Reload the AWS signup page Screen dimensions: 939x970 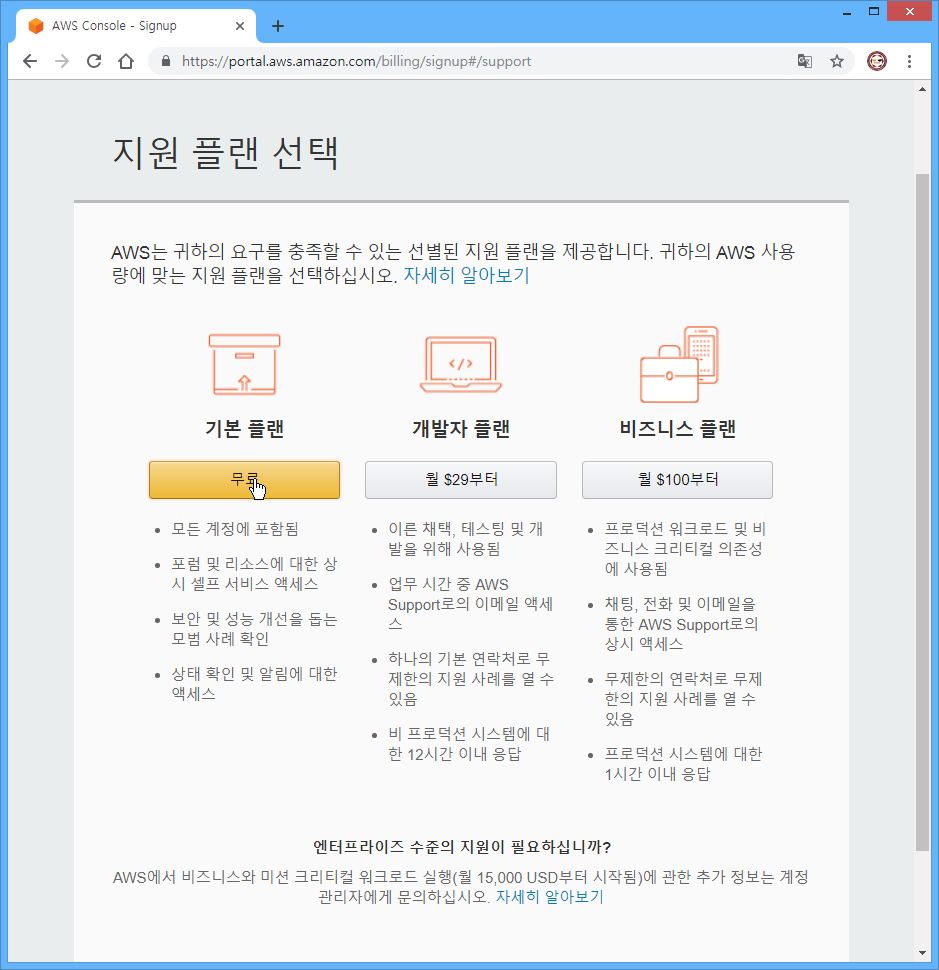[94, 61]
